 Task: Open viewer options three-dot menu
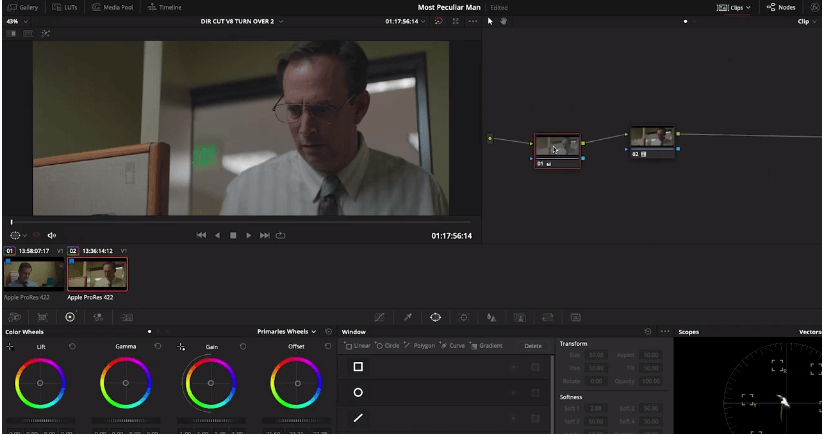(473, 22)
